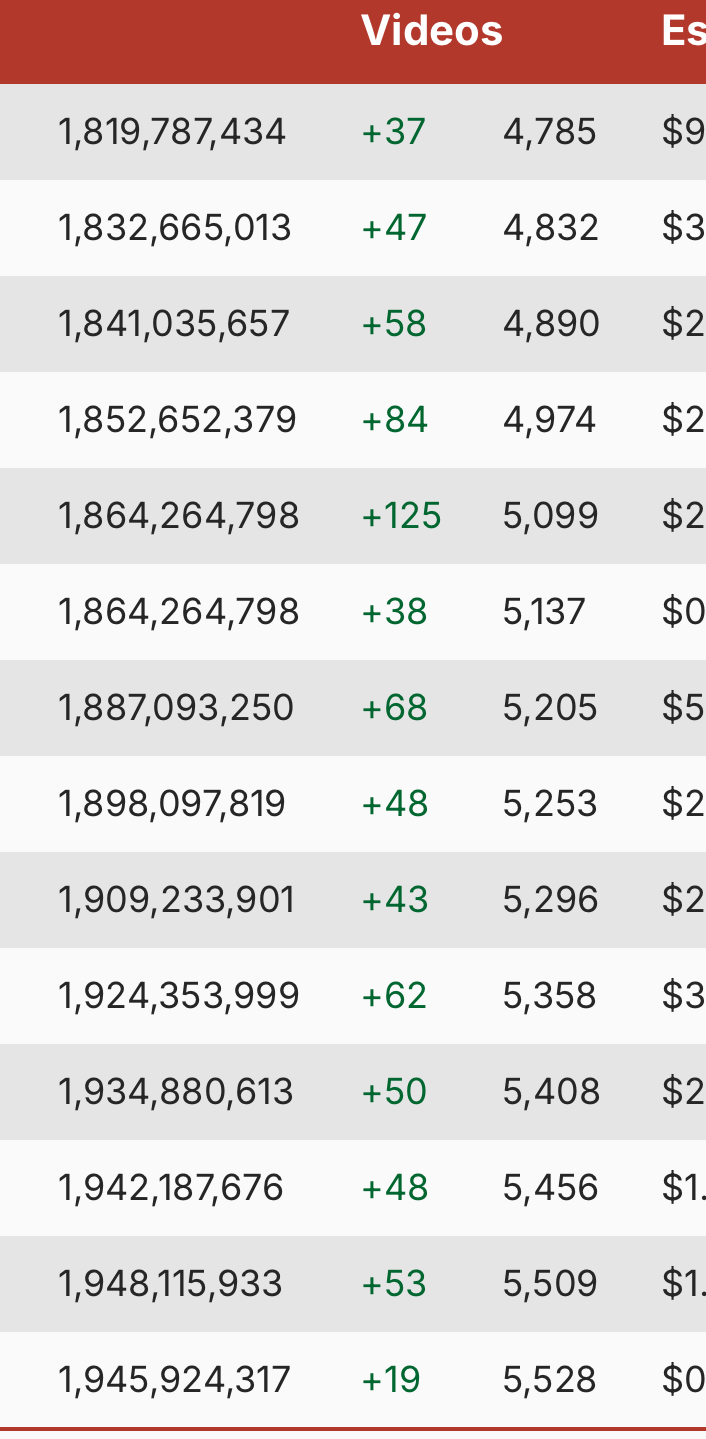The height and width of the screenshot is (1439, 706).
Task: Select the view count 1,909,233,901
Action: [x=177, y=900]
